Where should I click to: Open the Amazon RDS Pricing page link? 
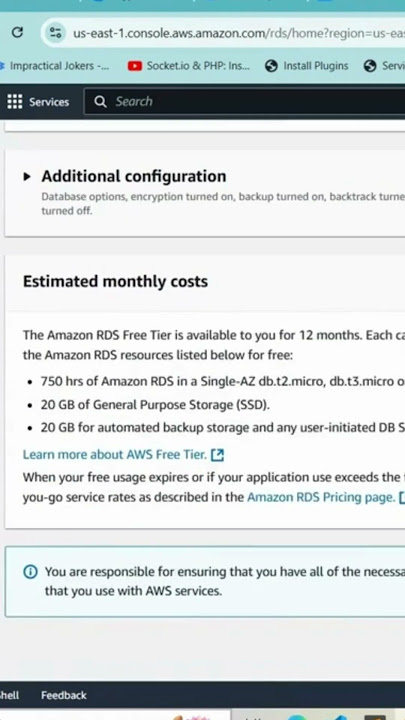point(321,497)
